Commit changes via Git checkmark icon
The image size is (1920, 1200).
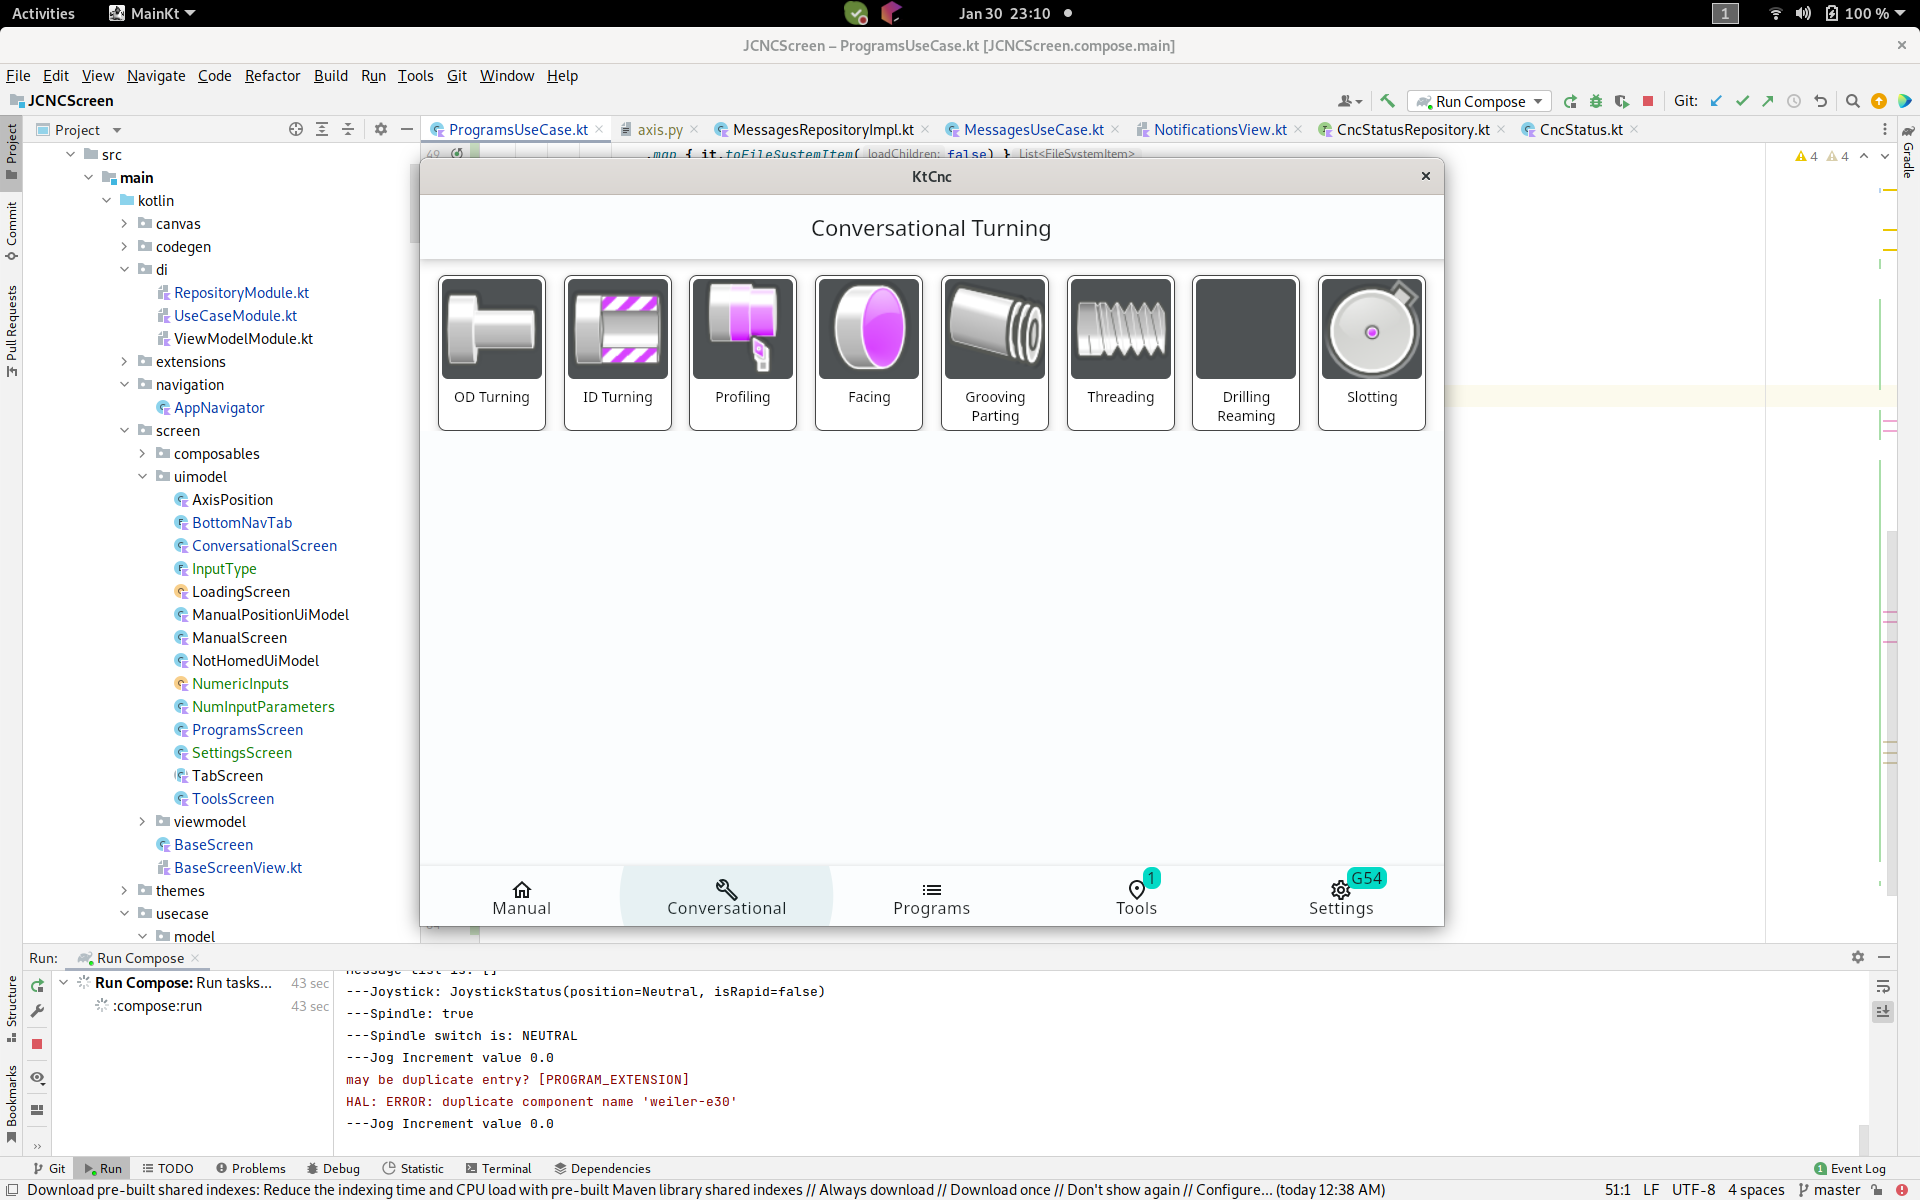coord(1742,101)
